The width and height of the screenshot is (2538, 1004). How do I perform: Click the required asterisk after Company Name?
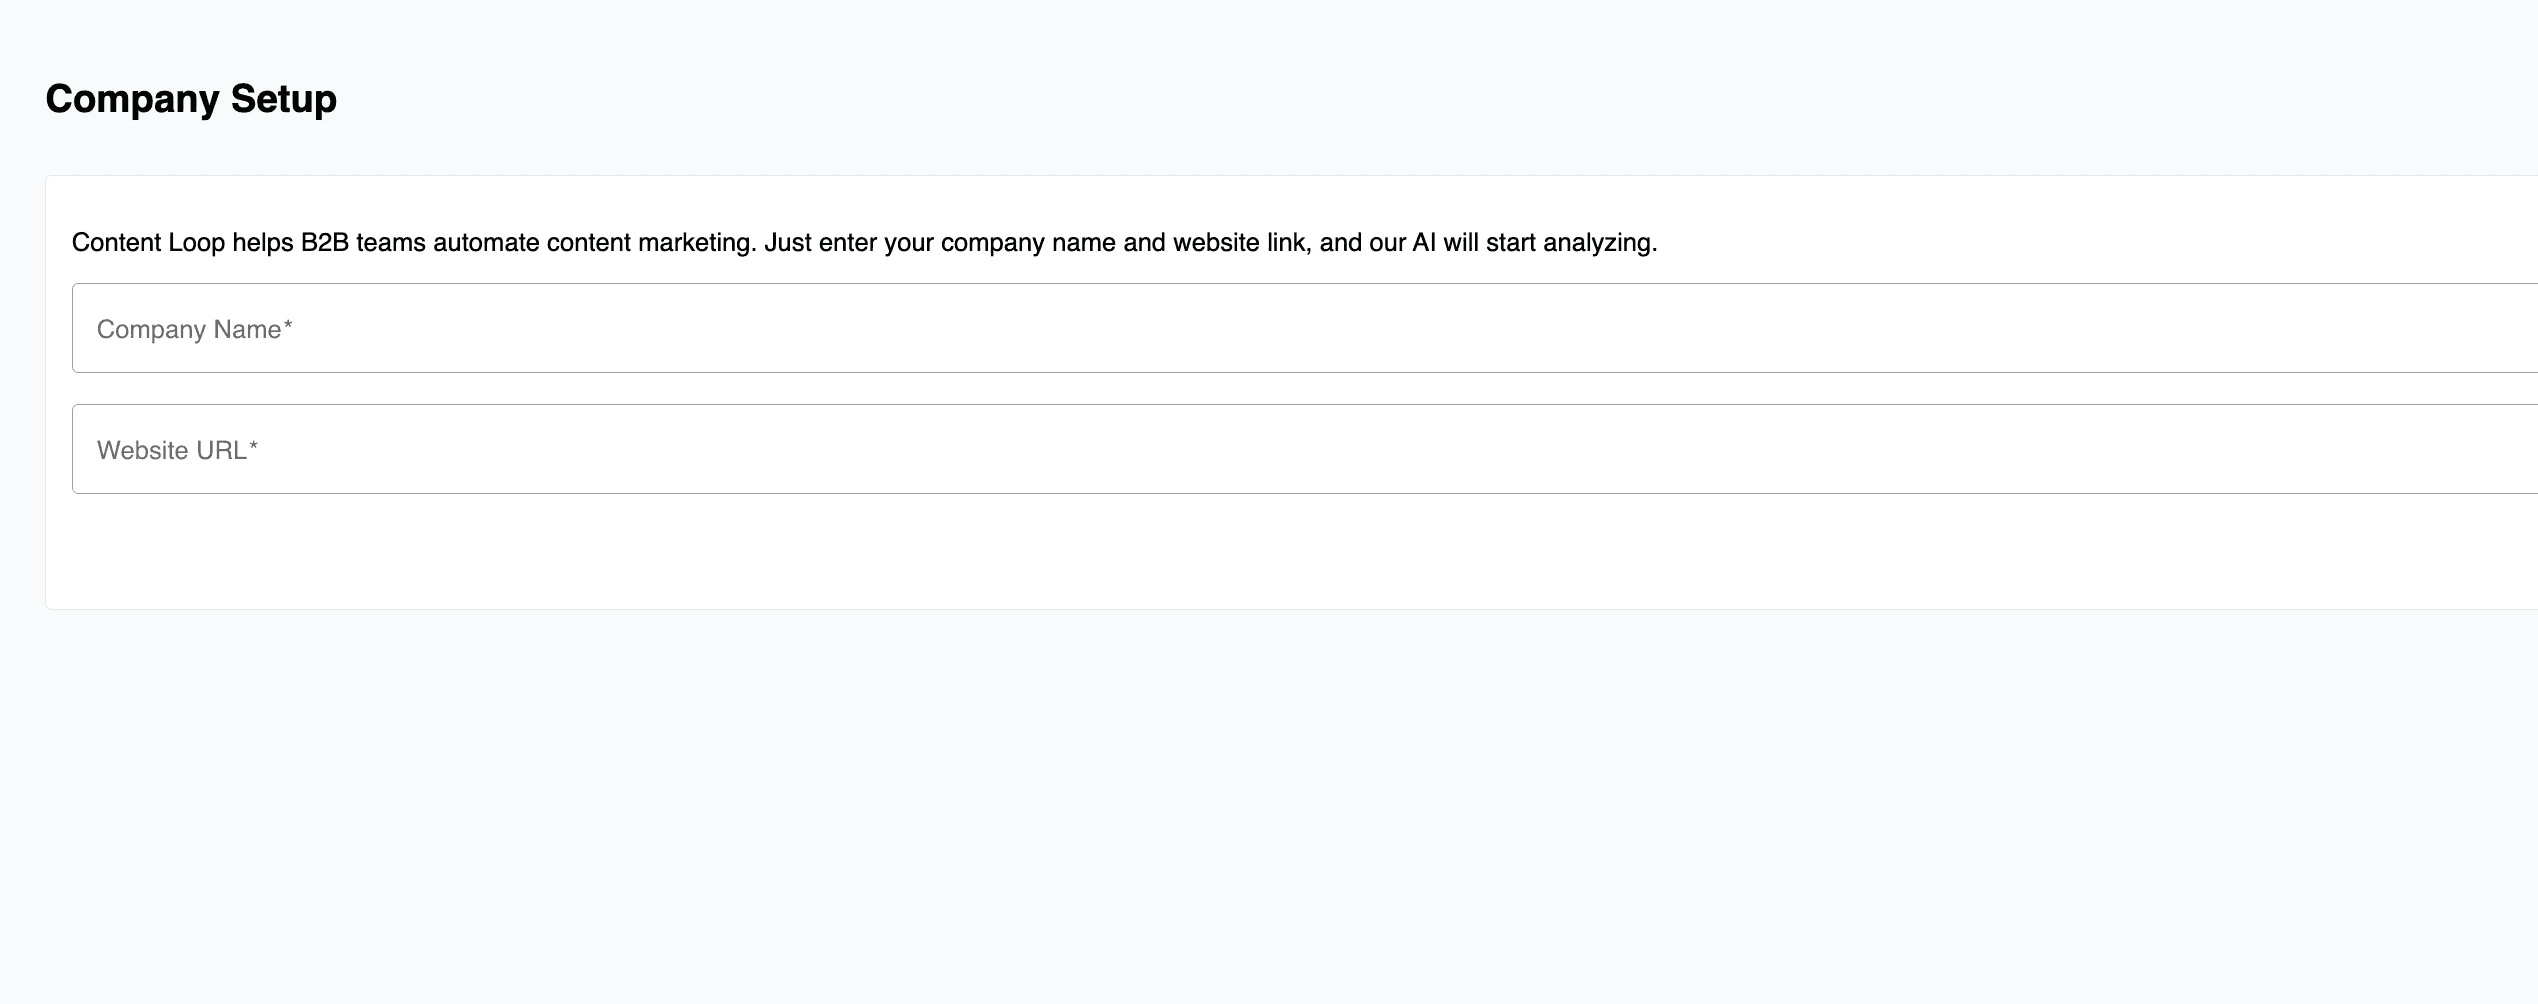288,325
